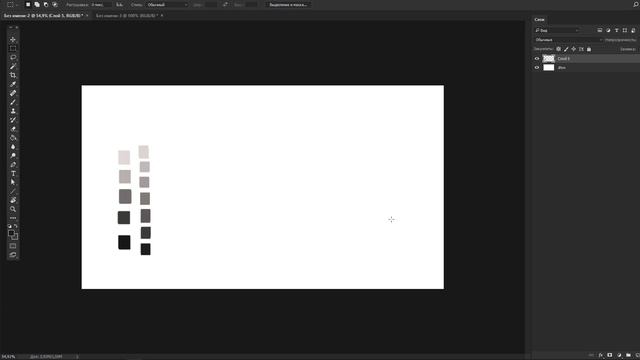This screenshot has width=640, height=360.
Task: Select the Line shape tool
Action: tap(13, 191)
